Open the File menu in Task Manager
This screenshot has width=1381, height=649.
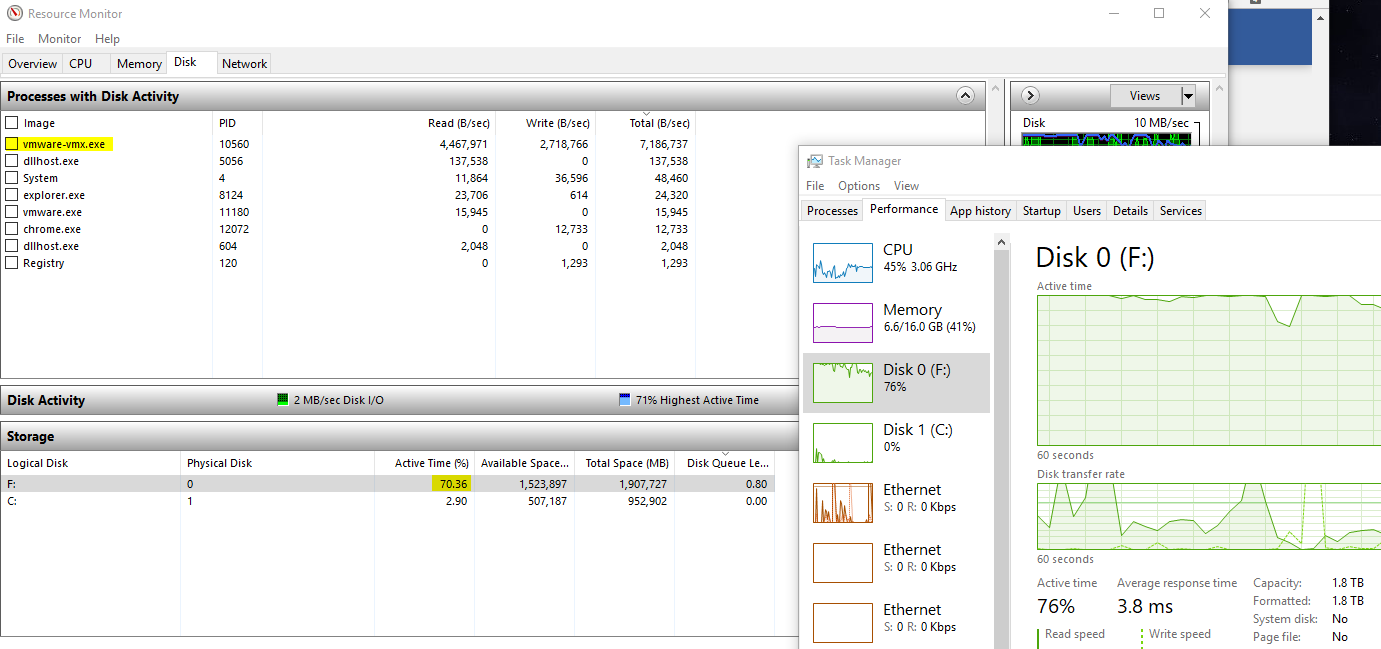[815, 186]
